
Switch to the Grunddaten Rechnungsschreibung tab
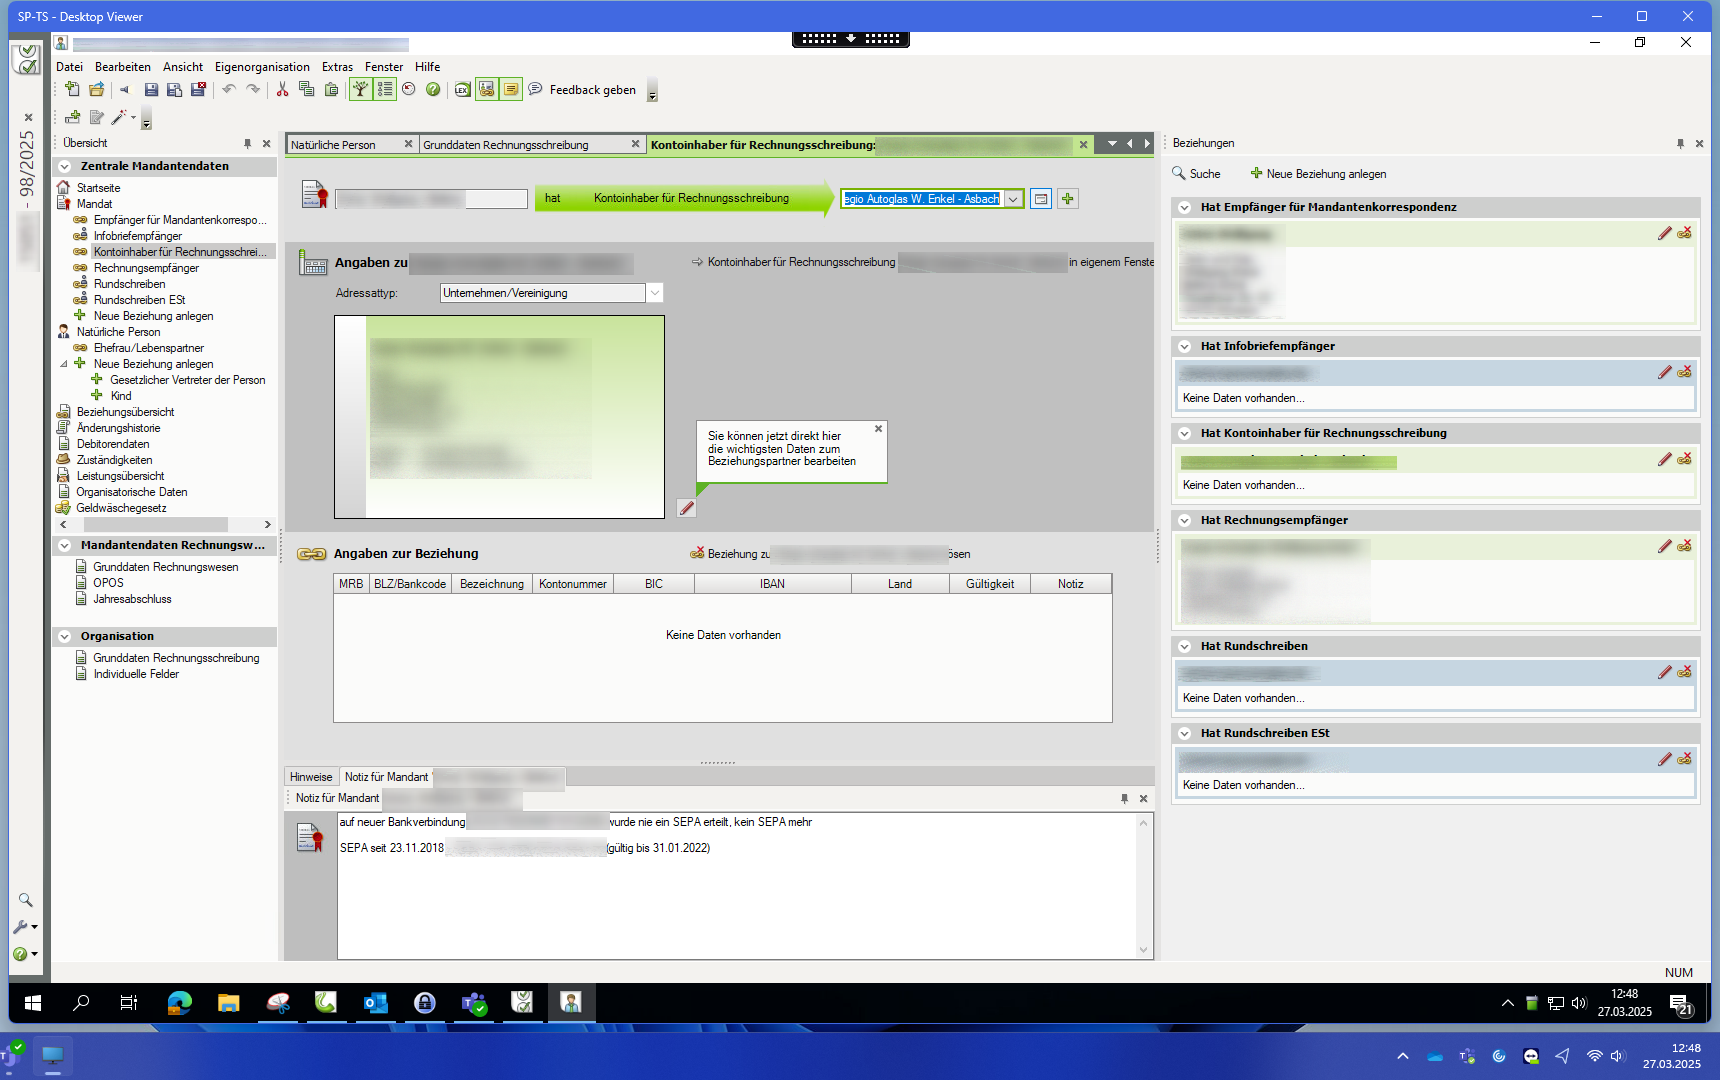pos(506,145)
